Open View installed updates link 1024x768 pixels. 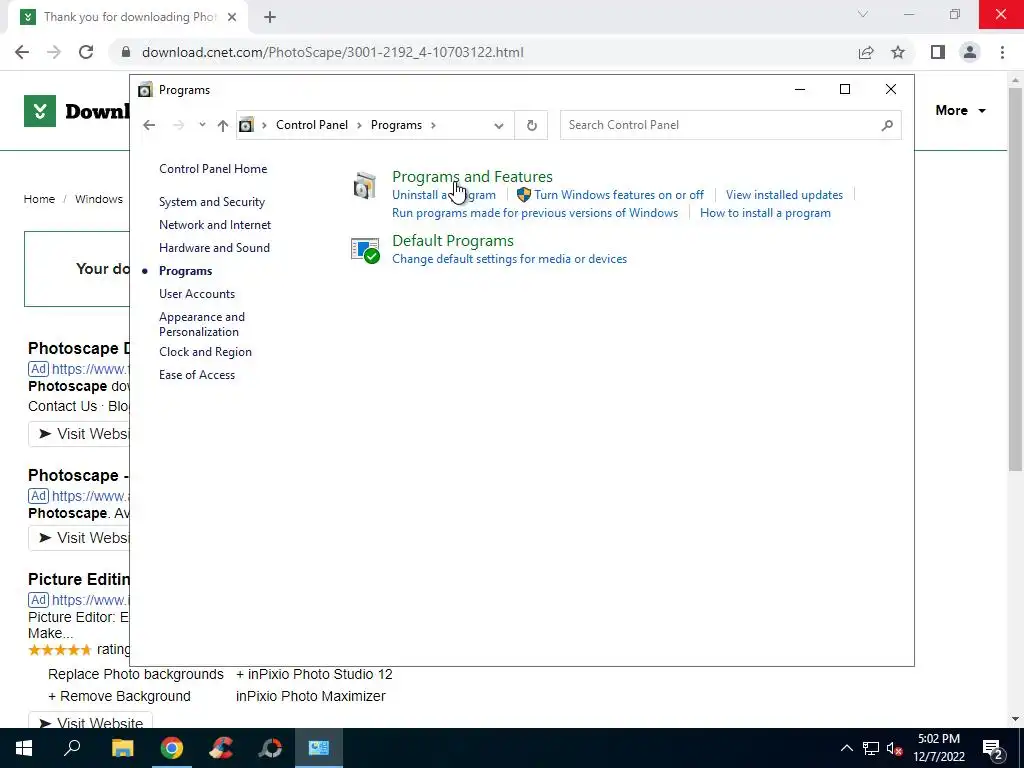tap(784, 195)
